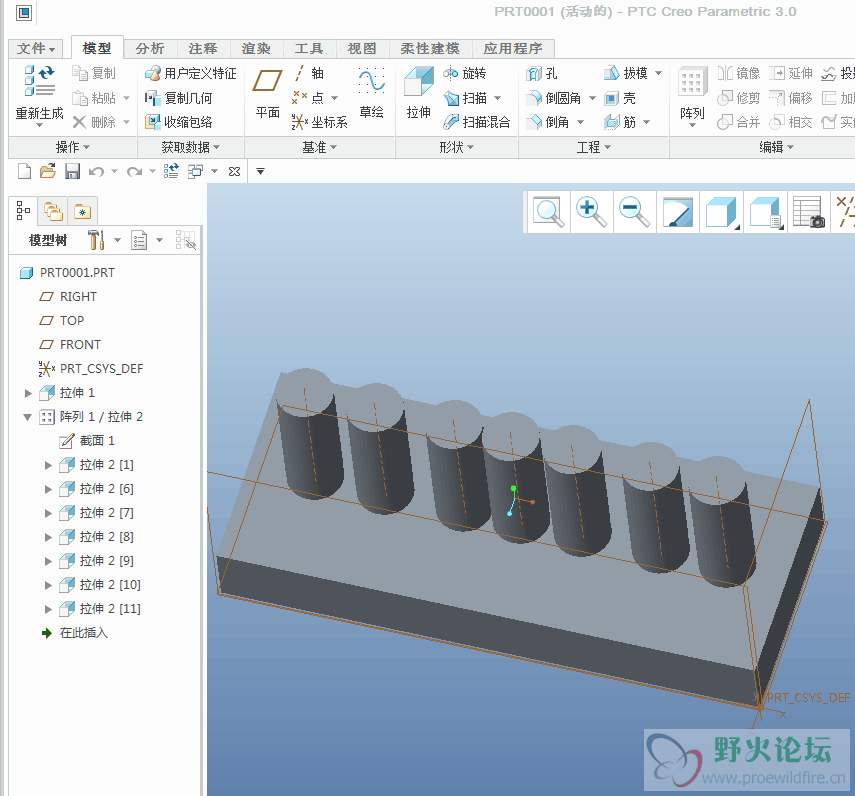Expand the 拉伸 1 tree node
855x796 pixels.
(x=28, y=393)
